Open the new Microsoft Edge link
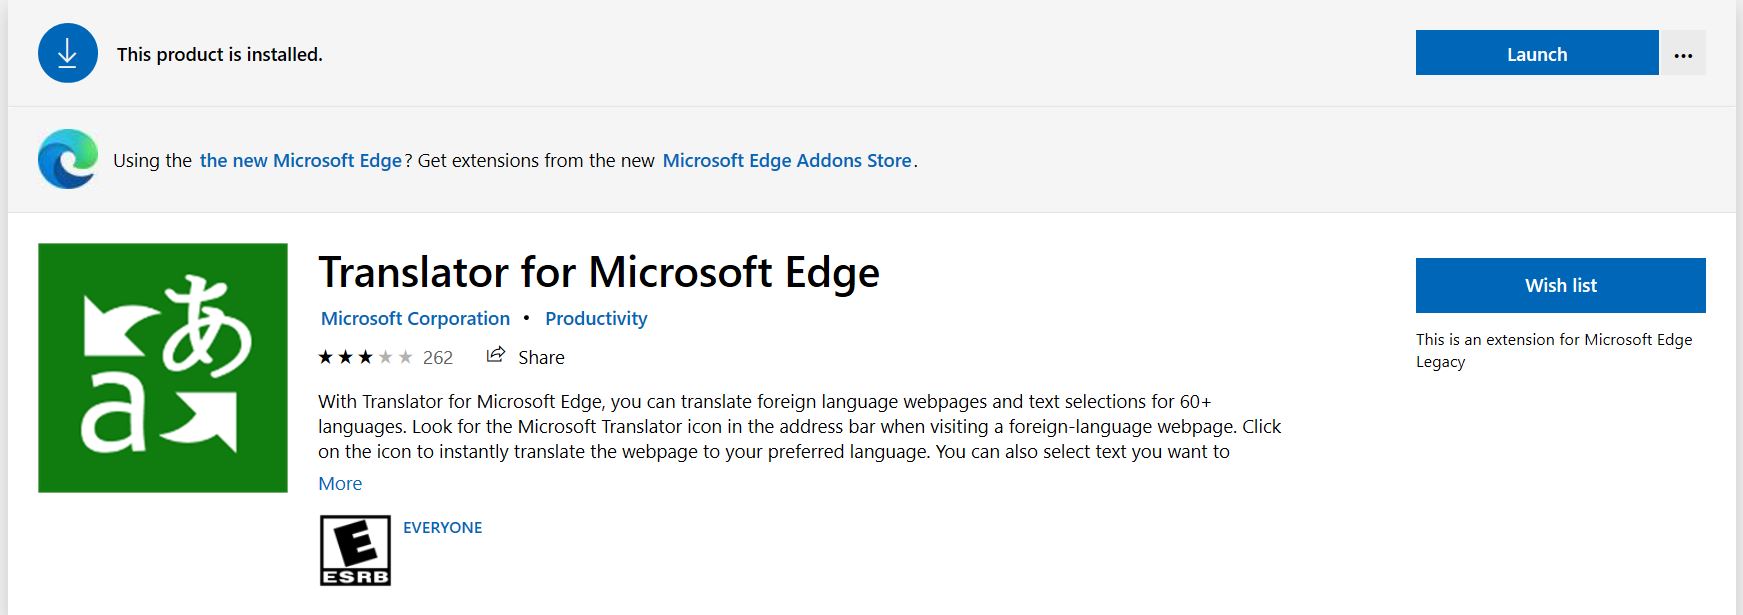This screenshot has height=615, width=1743. pos(300,160)
